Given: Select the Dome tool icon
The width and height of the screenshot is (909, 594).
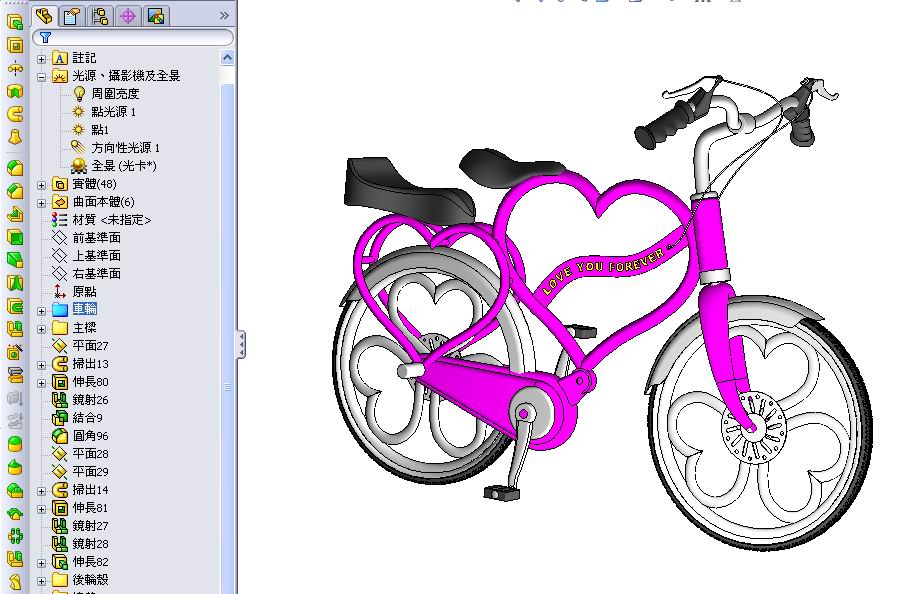Looking at the screenshot, I should click(x=15, y=444).
